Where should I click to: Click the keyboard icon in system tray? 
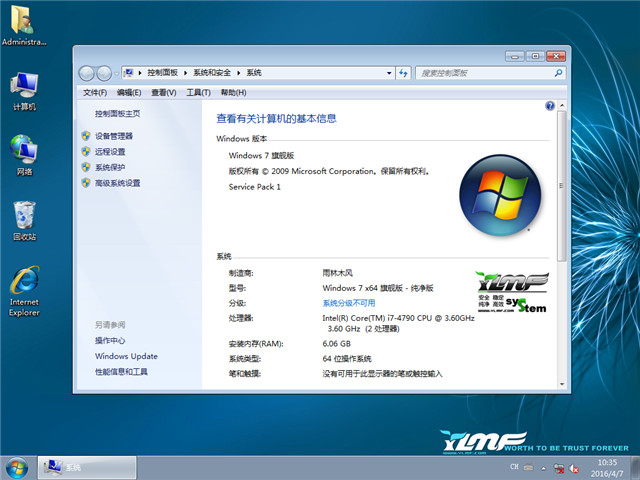(529, 467)
